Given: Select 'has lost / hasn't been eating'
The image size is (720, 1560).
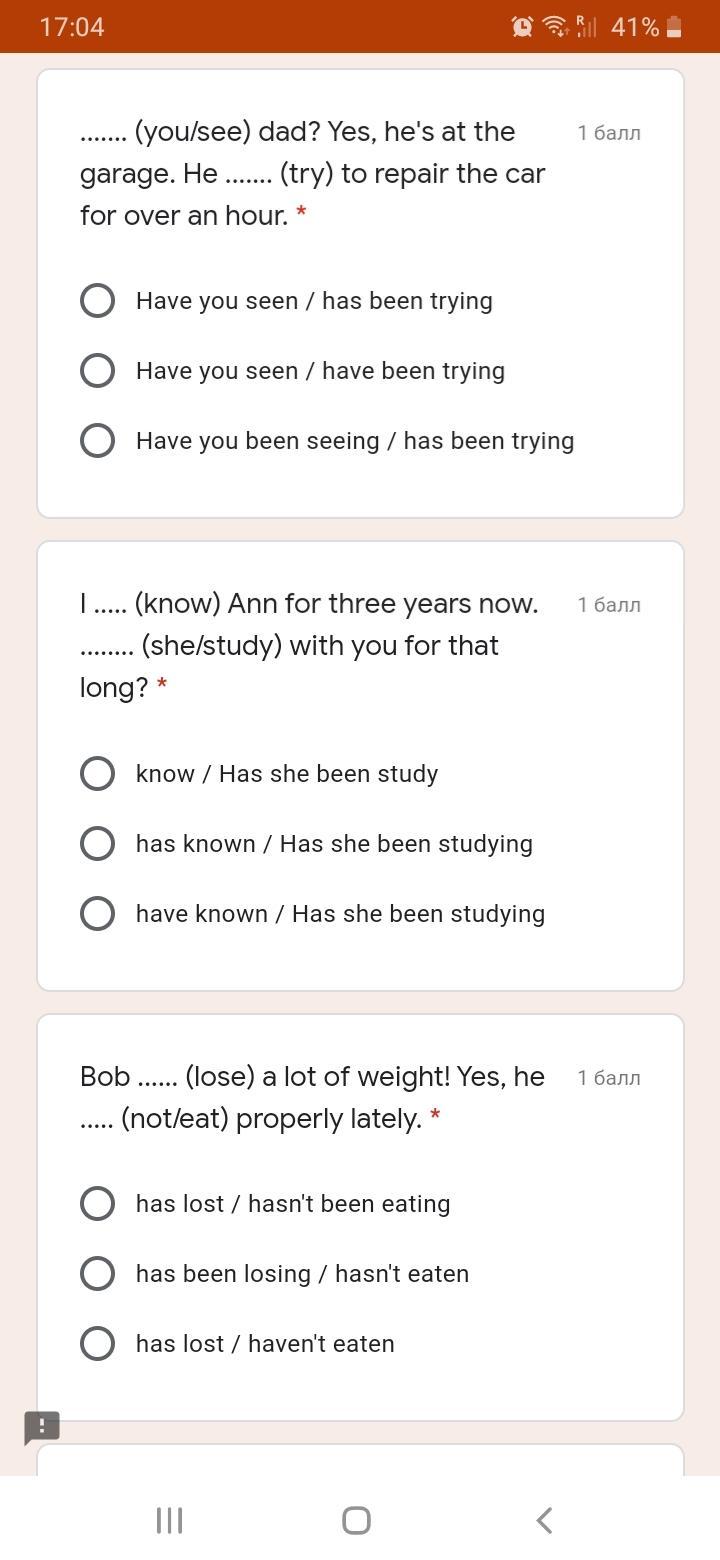Looking at the screenshot, I should click(98, 1204).
